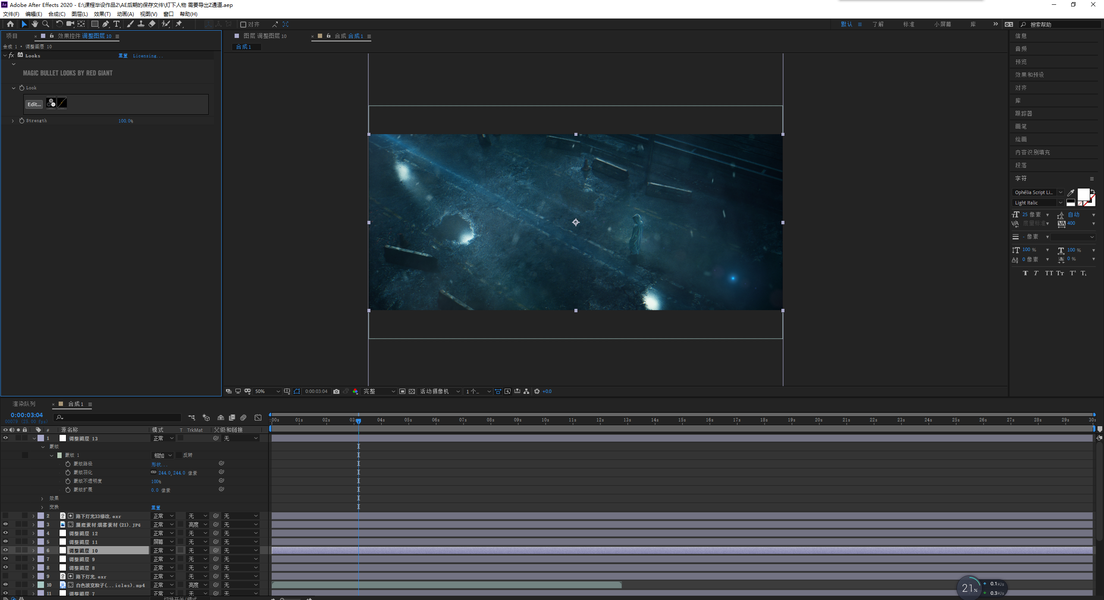
Task: Toggle stopwatch for Mask Feather property
Action: coord(68,473)
